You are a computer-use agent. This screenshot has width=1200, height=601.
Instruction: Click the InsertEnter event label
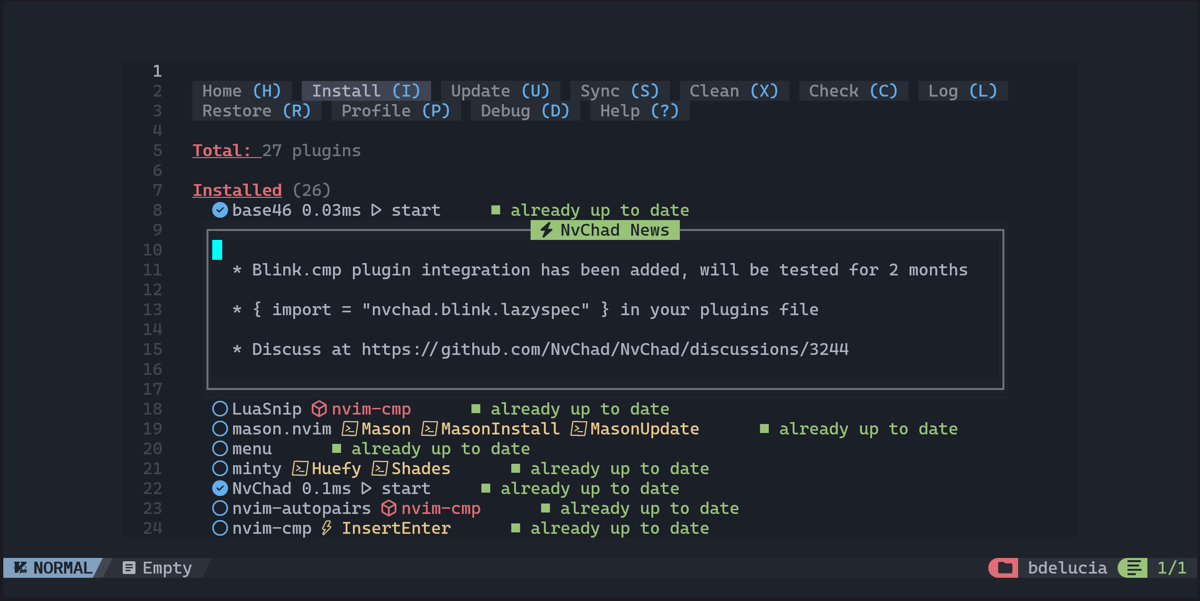[x=396, y=528]
